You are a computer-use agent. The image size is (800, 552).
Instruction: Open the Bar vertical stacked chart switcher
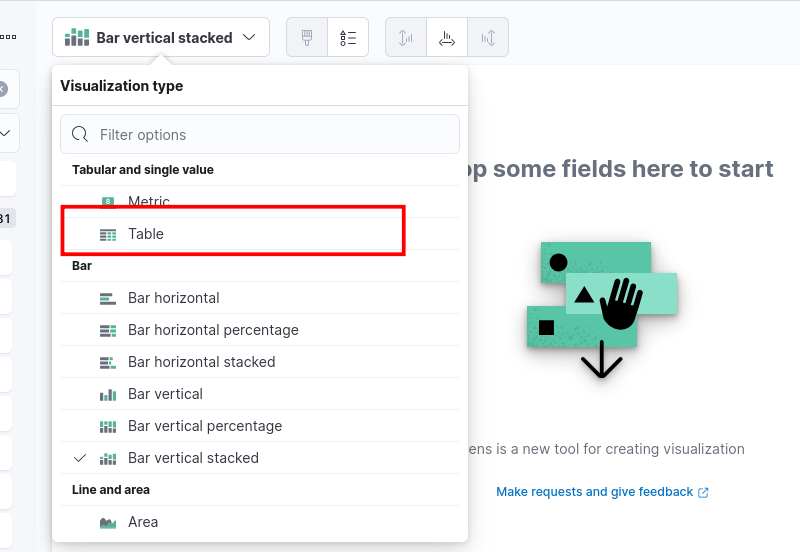point(161,38)
